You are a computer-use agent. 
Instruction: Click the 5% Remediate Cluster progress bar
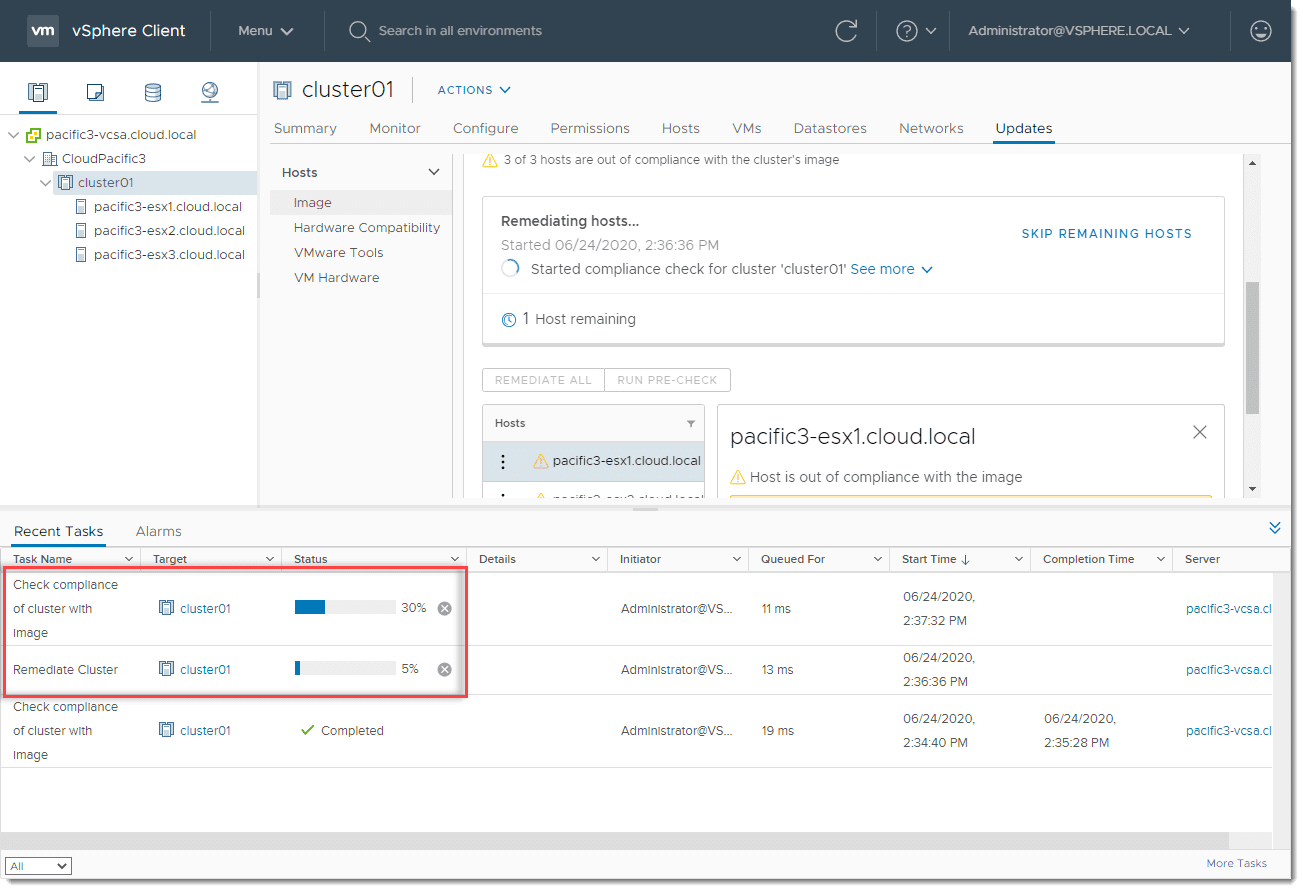point(345,669)
